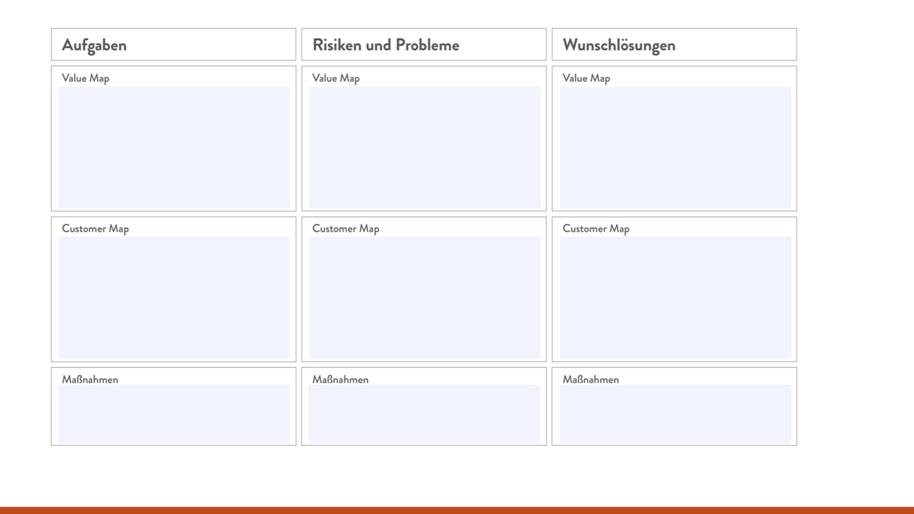Click the Aufgaben column header
The image size is (914, 514).
point(173,44)
